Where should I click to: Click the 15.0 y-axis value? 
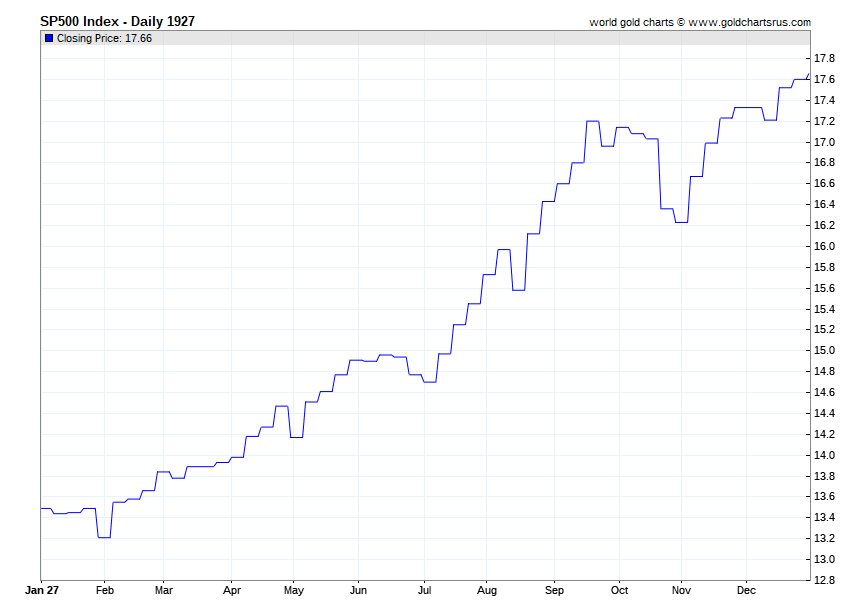tap(825, 350)
